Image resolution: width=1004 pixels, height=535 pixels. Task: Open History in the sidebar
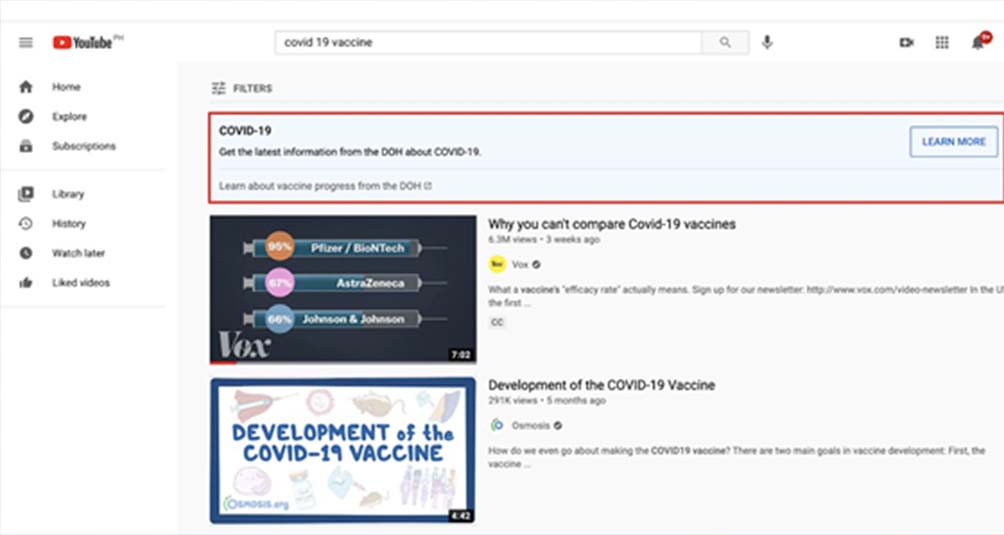(69, 223)
